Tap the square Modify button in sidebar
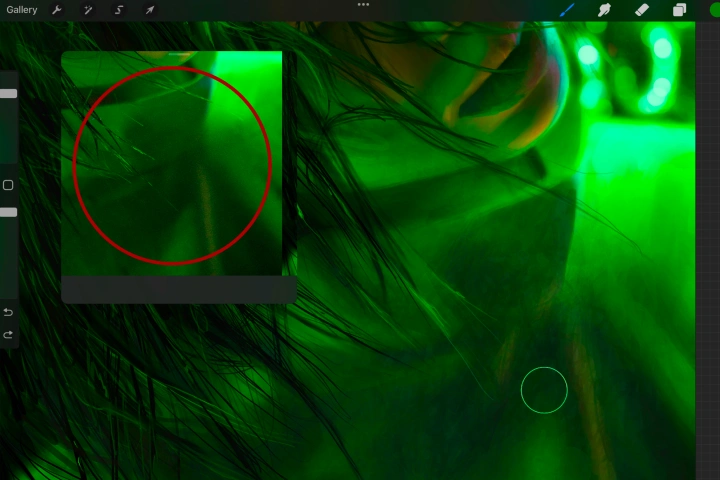 click(8, 185)
